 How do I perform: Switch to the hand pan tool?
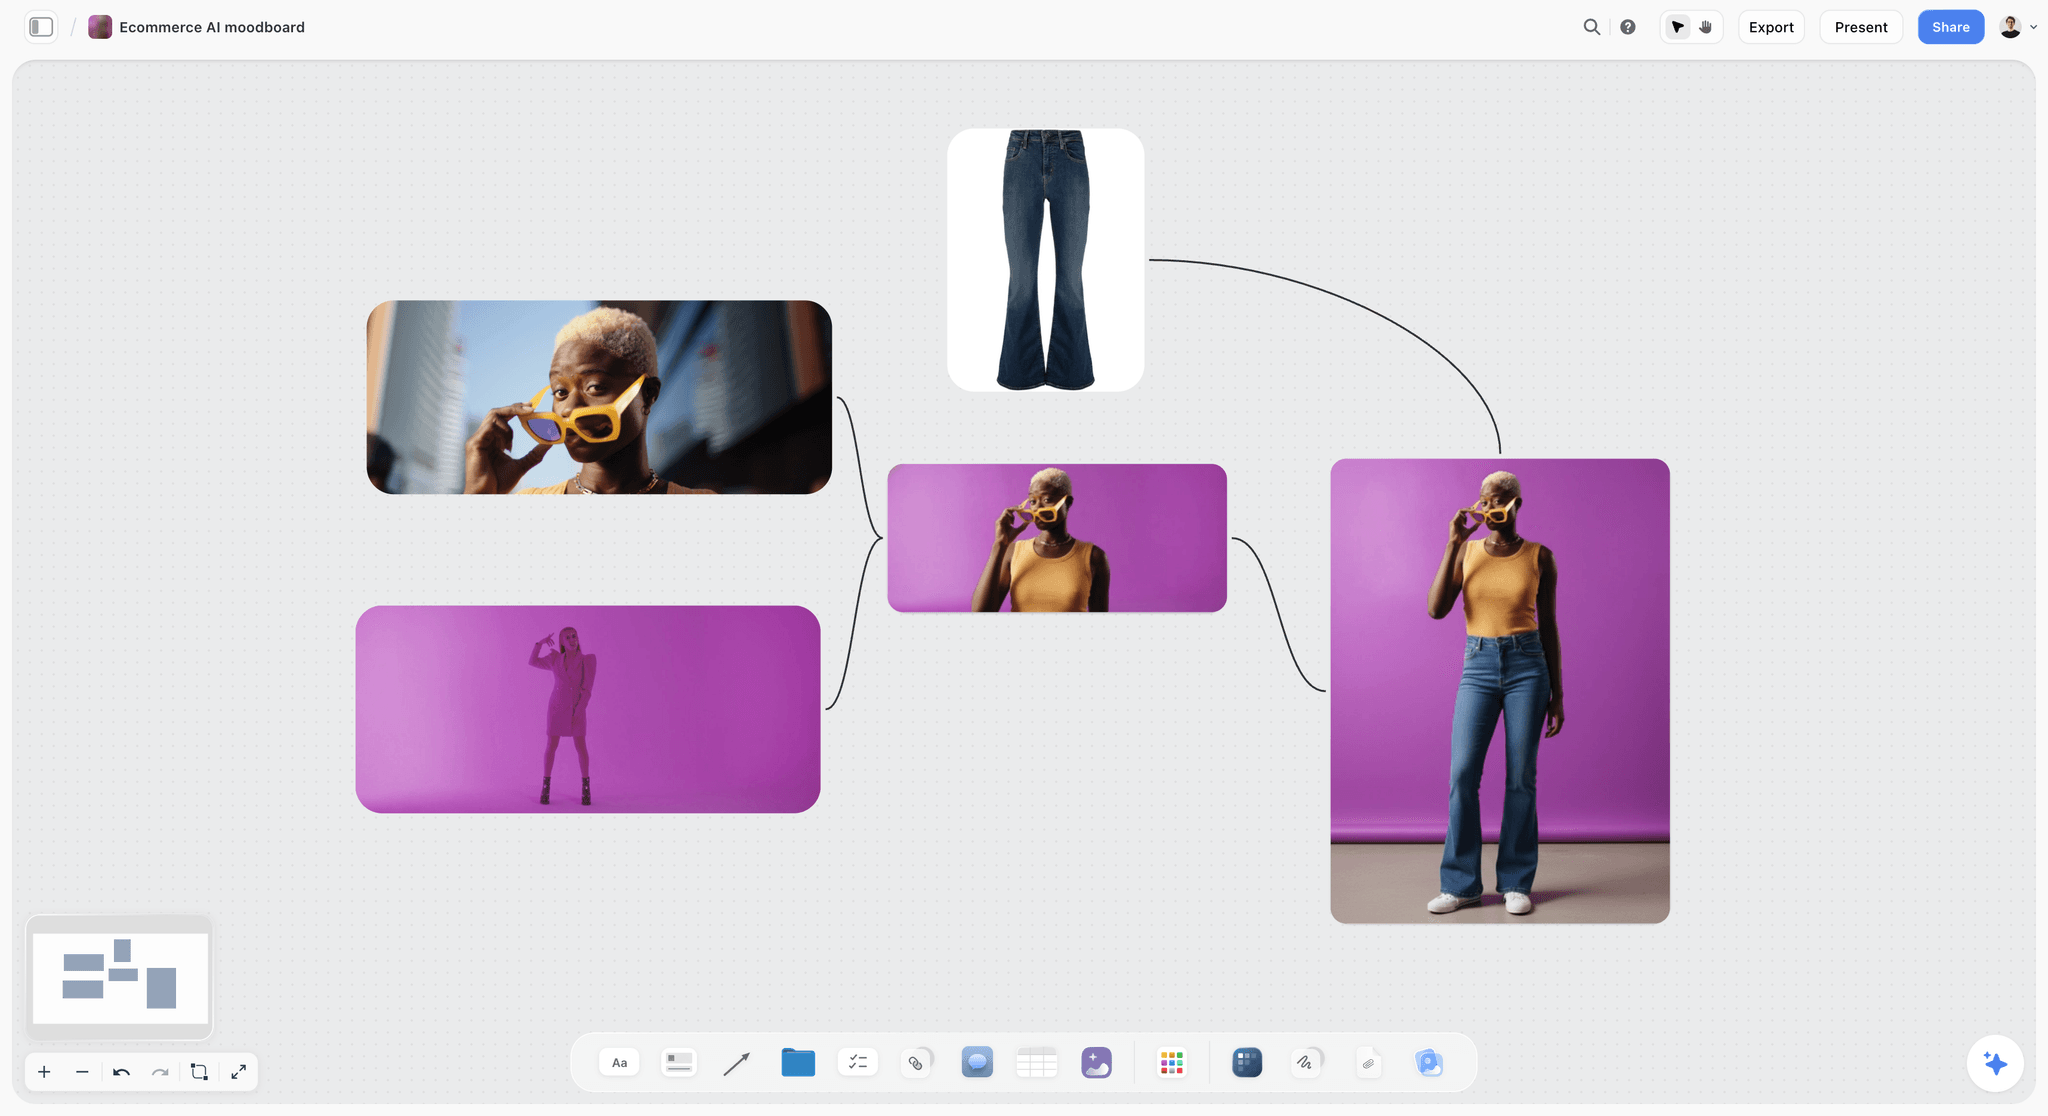coord(1706,27)
